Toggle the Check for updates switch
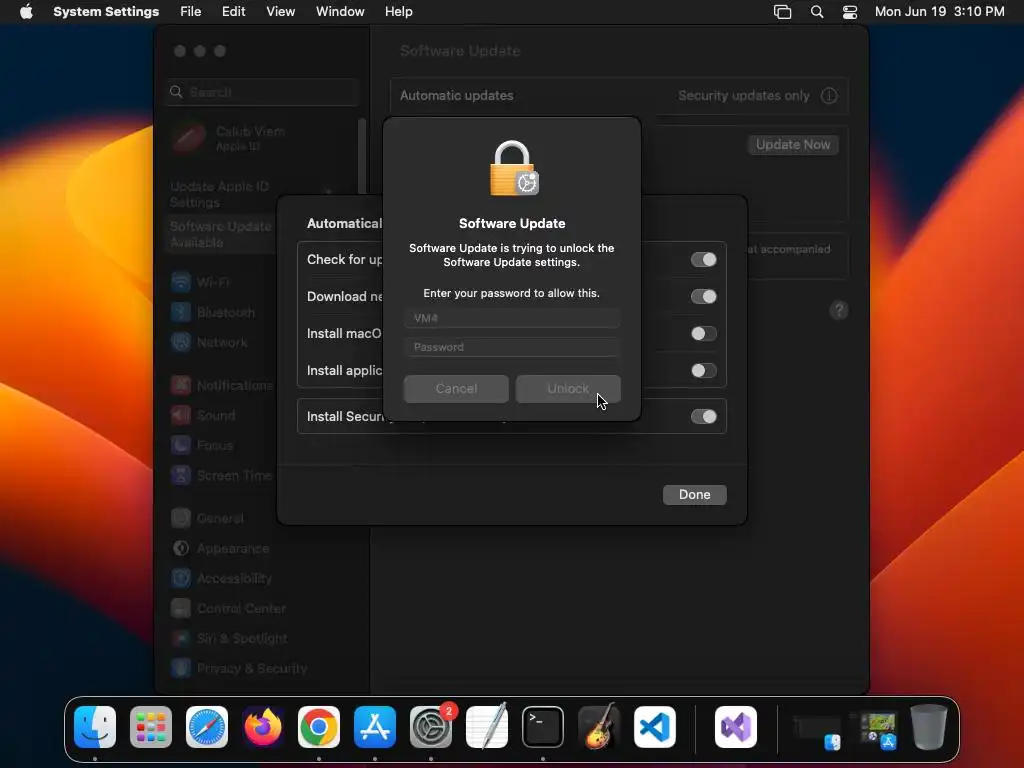This screenshot has width=1024, height=768. 703,259
